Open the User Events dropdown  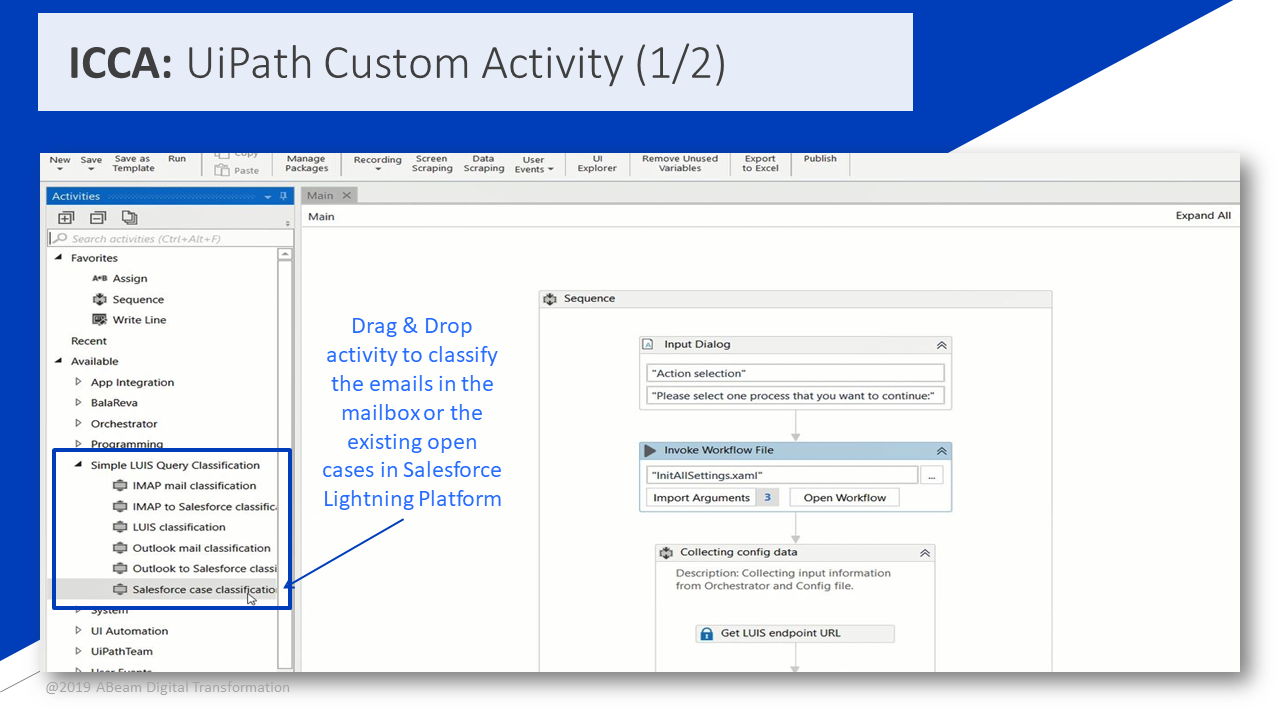pyautogui.click(x=549, y=169)
